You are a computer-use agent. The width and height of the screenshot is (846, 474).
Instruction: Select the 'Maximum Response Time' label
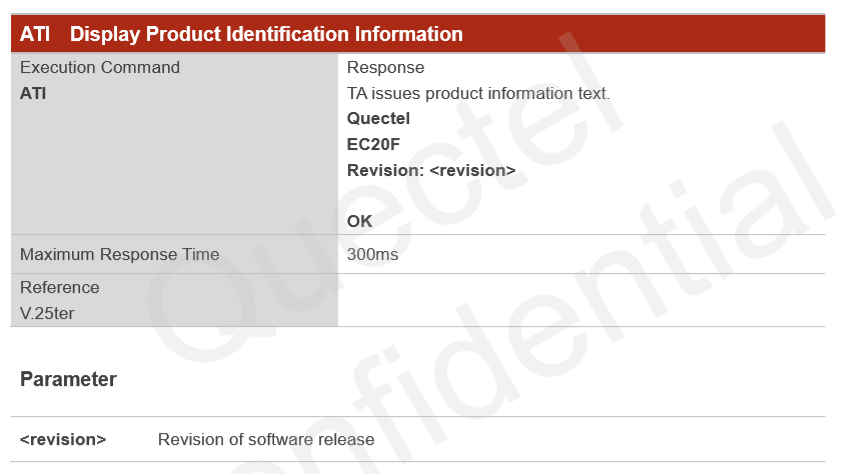click(x=120, y=254)
